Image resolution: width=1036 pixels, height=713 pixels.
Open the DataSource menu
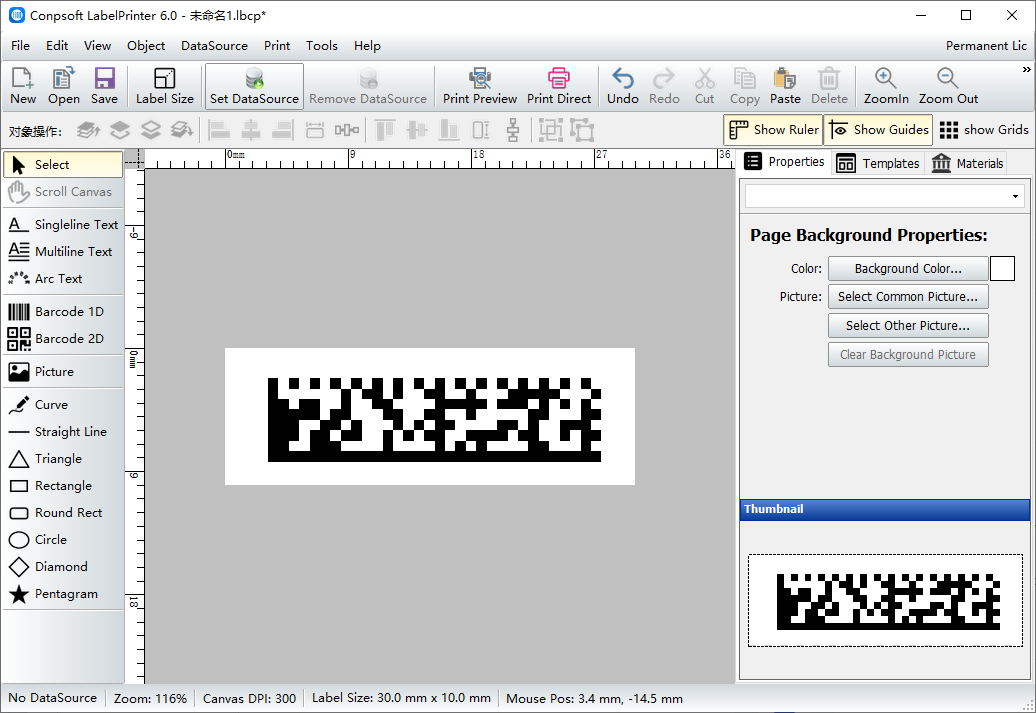coord(214,46)
